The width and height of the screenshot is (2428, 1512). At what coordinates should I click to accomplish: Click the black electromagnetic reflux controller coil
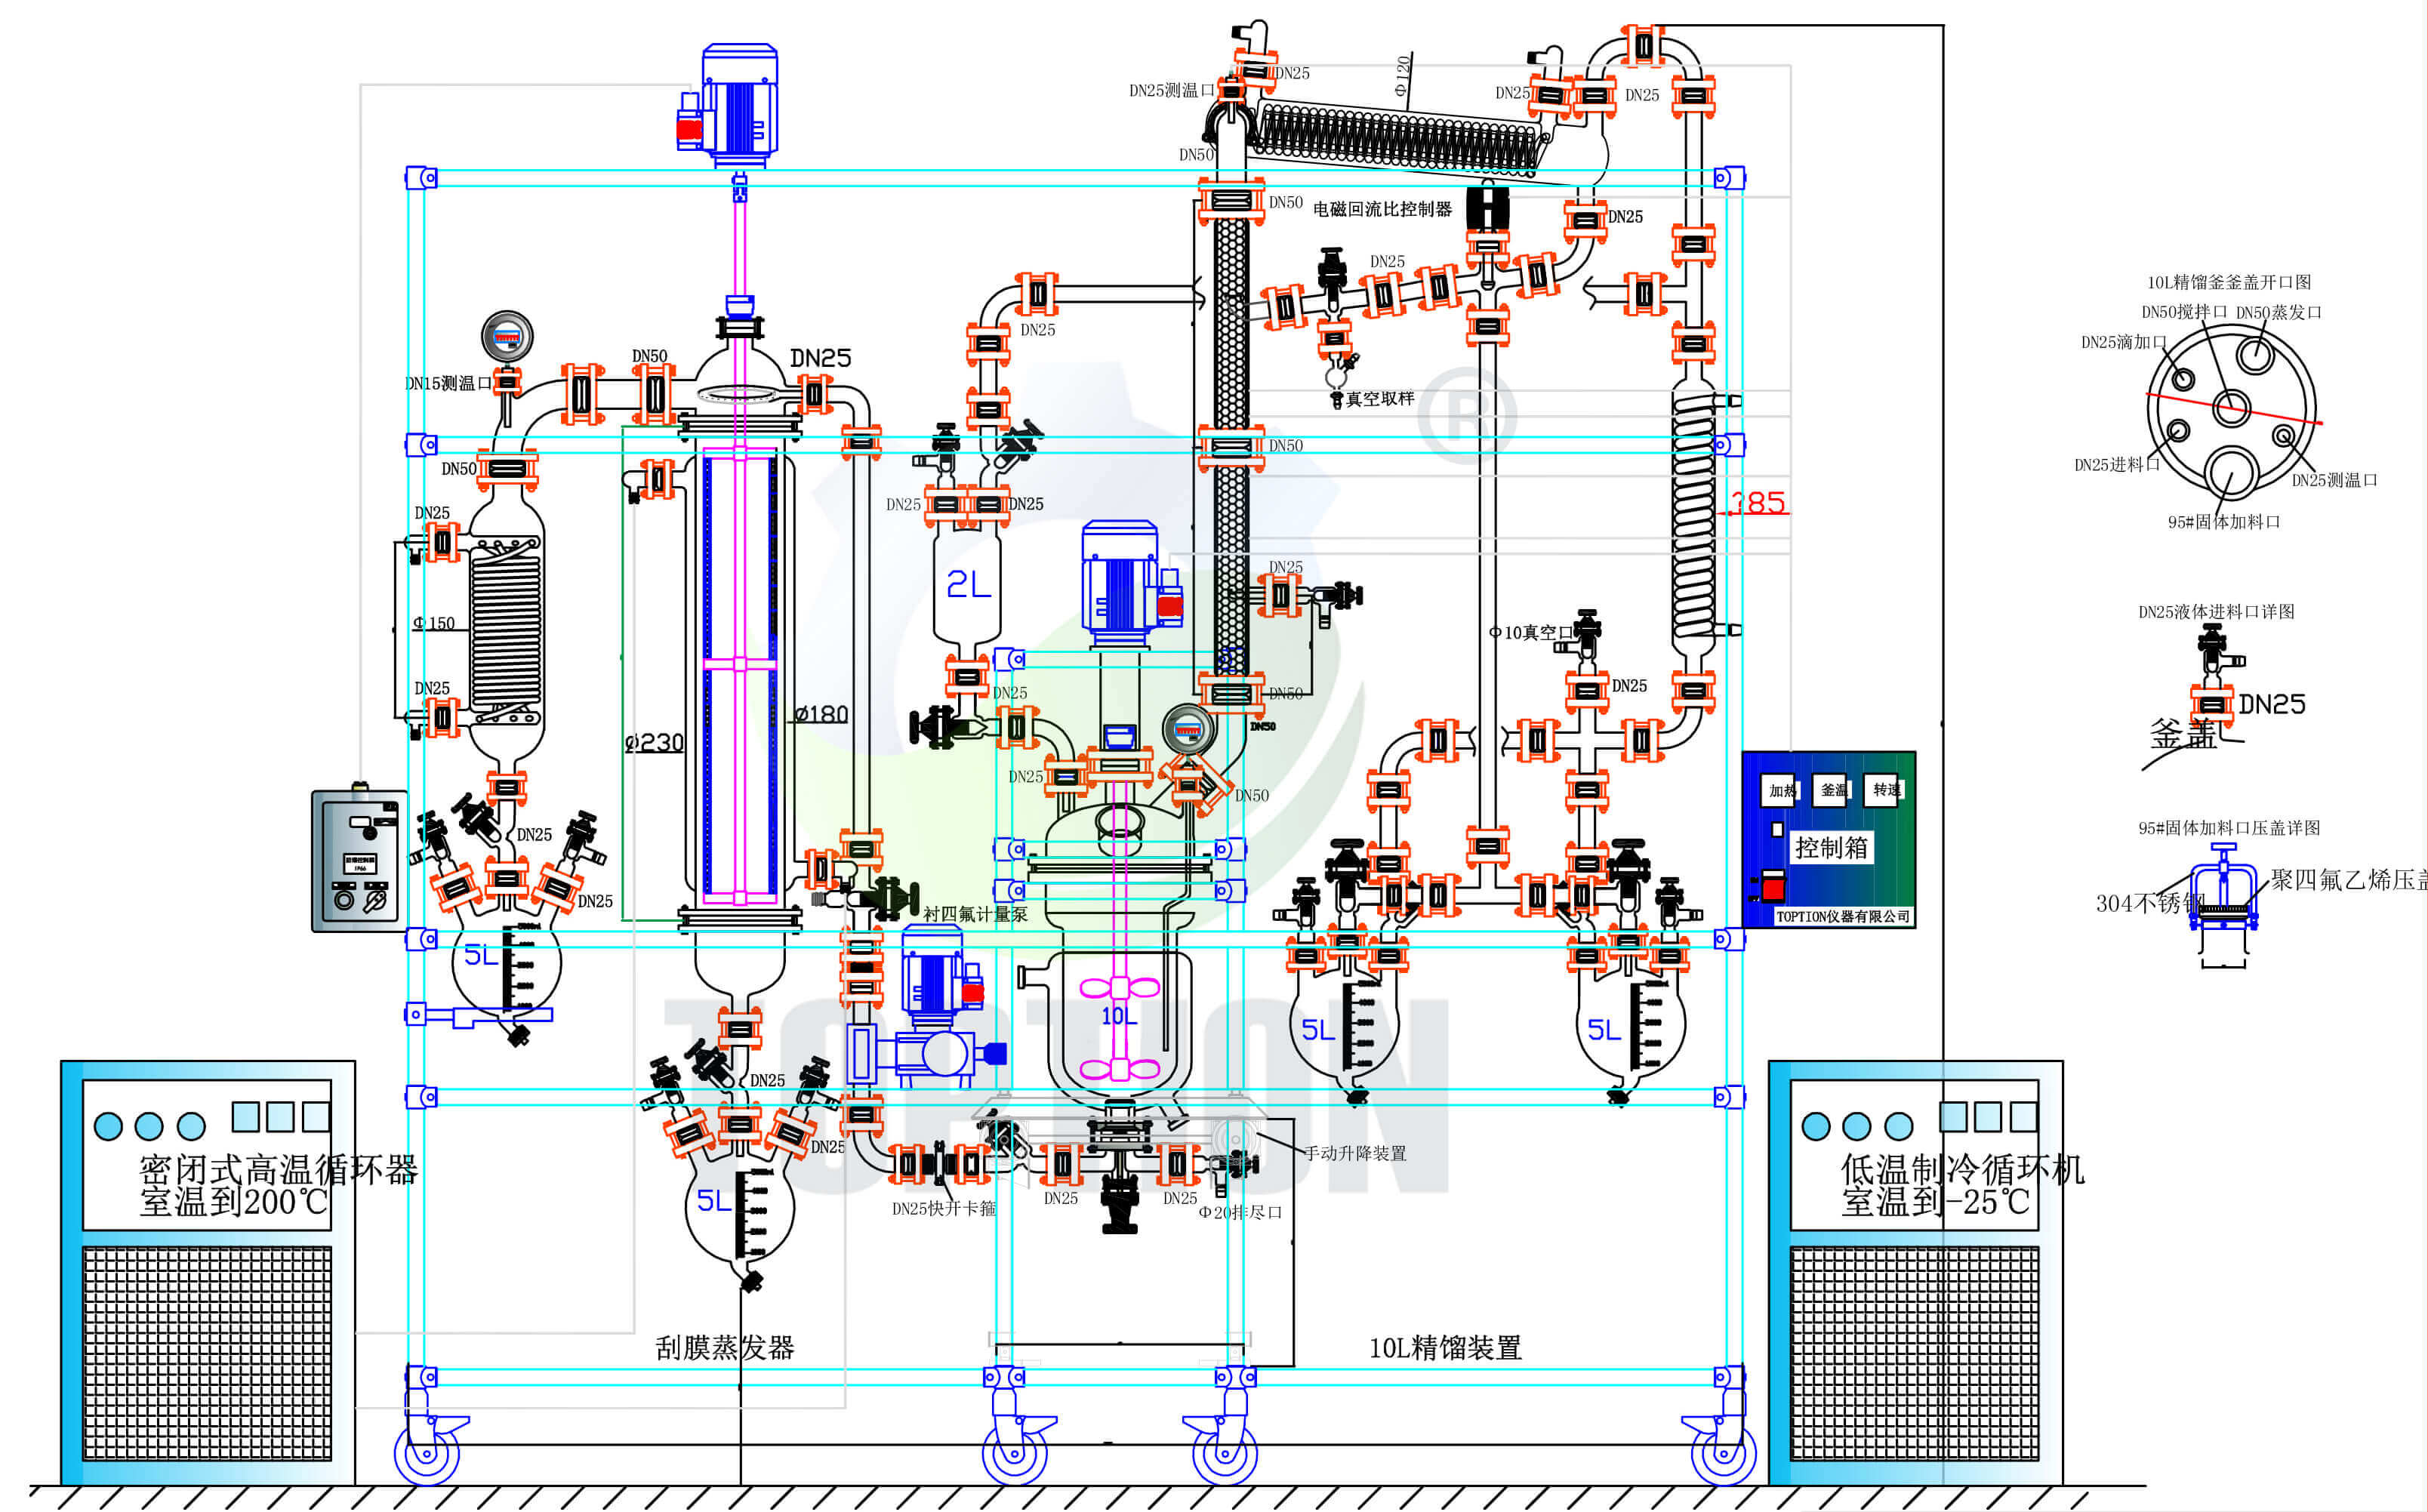[1487, 209]
